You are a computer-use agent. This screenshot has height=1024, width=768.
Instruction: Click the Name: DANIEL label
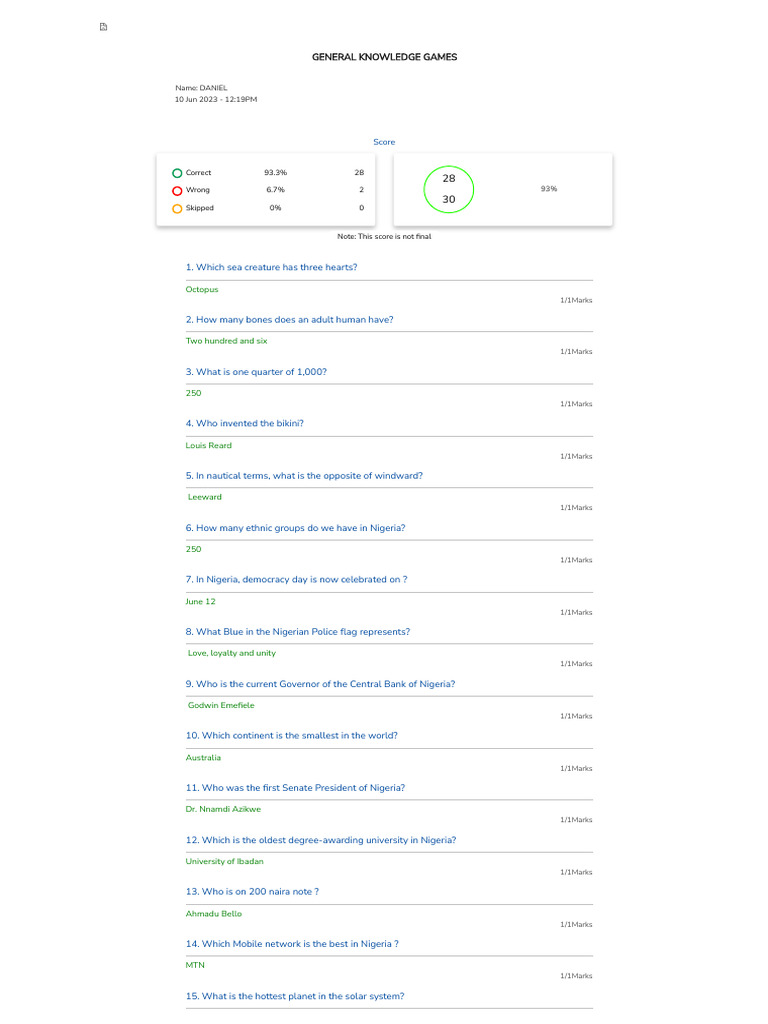pos(201,88)
